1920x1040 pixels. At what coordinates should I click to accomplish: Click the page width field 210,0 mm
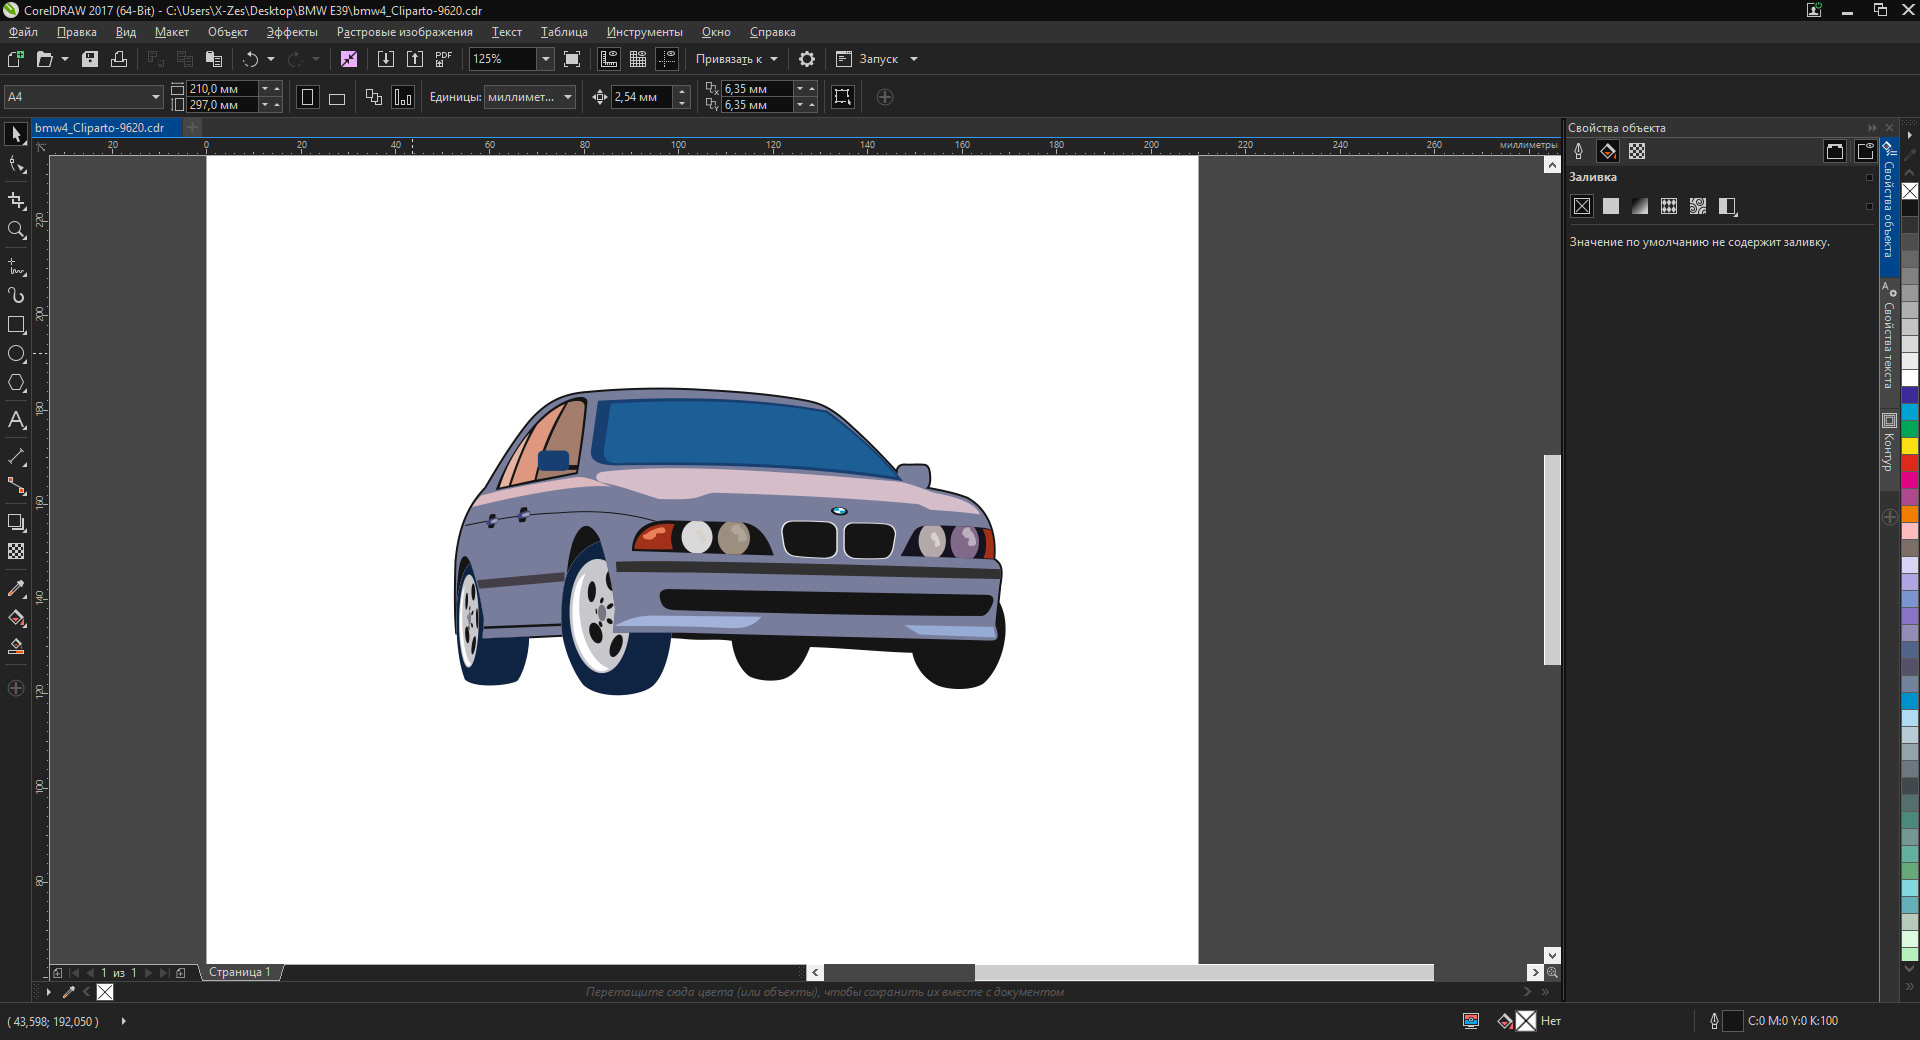tap(222, 89)
